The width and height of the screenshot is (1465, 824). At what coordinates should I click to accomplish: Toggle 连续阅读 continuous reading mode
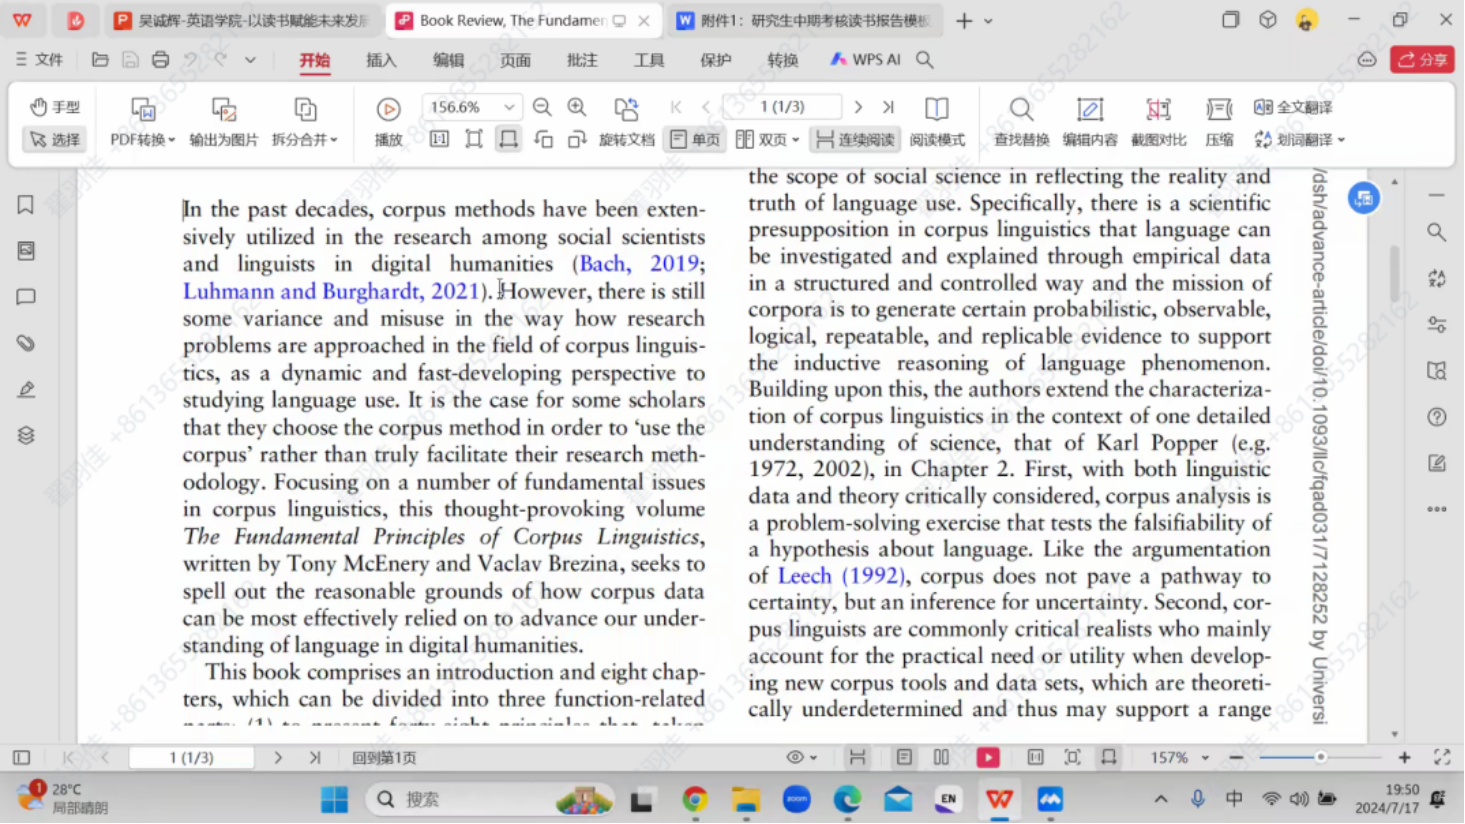[x=855, y=140]
